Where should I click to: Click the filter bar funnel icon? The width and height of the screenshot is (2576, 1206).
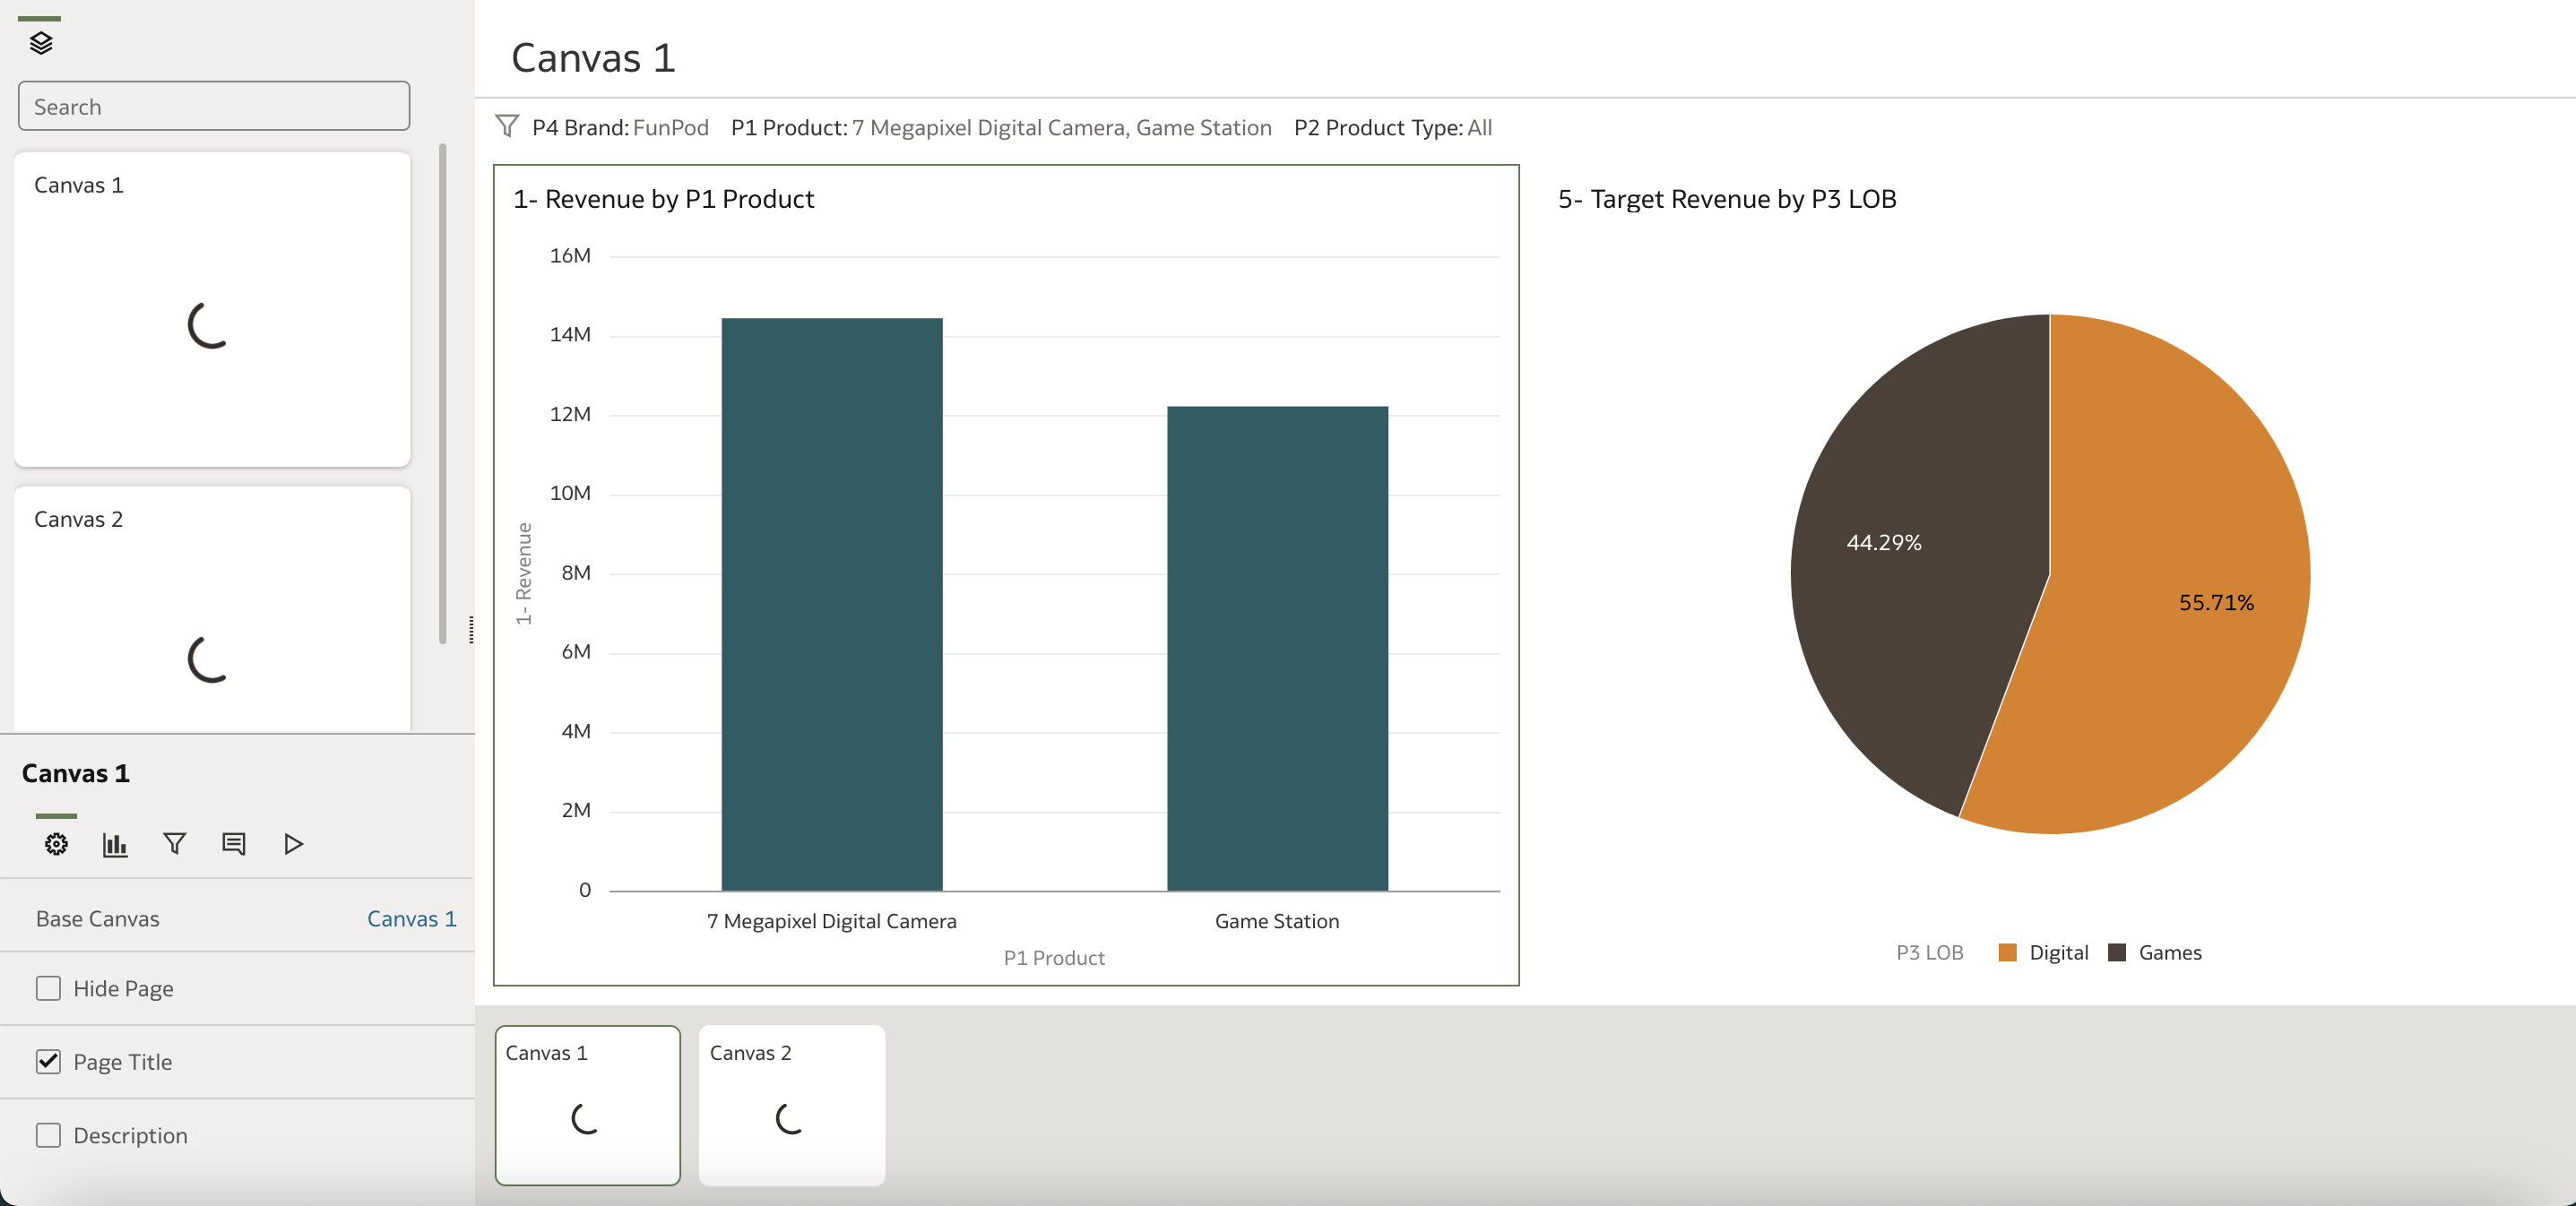point(507,127)
